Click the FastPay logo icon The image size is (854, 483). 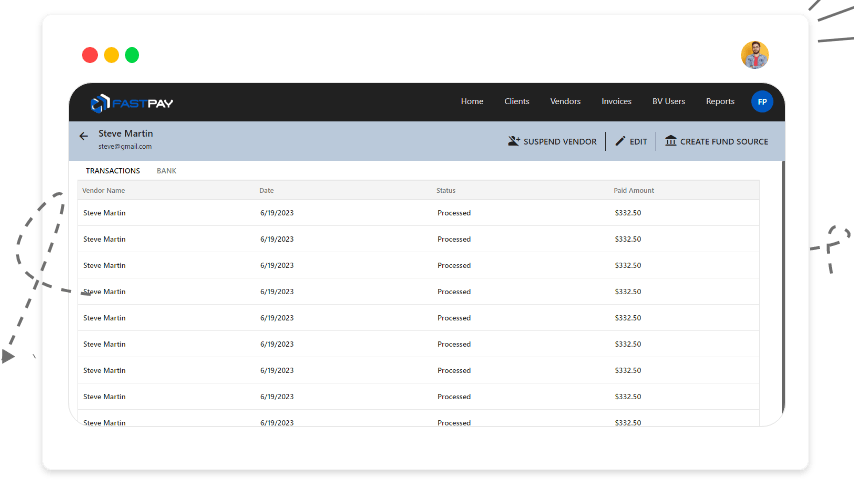click(x=99, y=103)
